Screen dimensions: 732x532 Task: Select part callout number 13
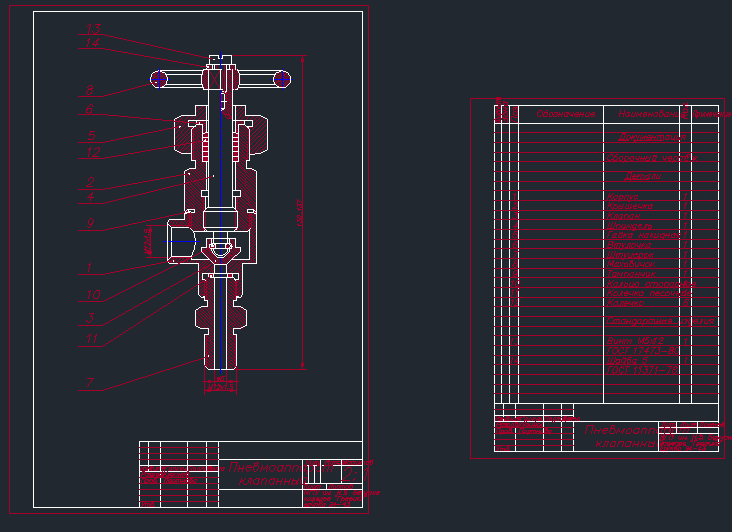93,29
